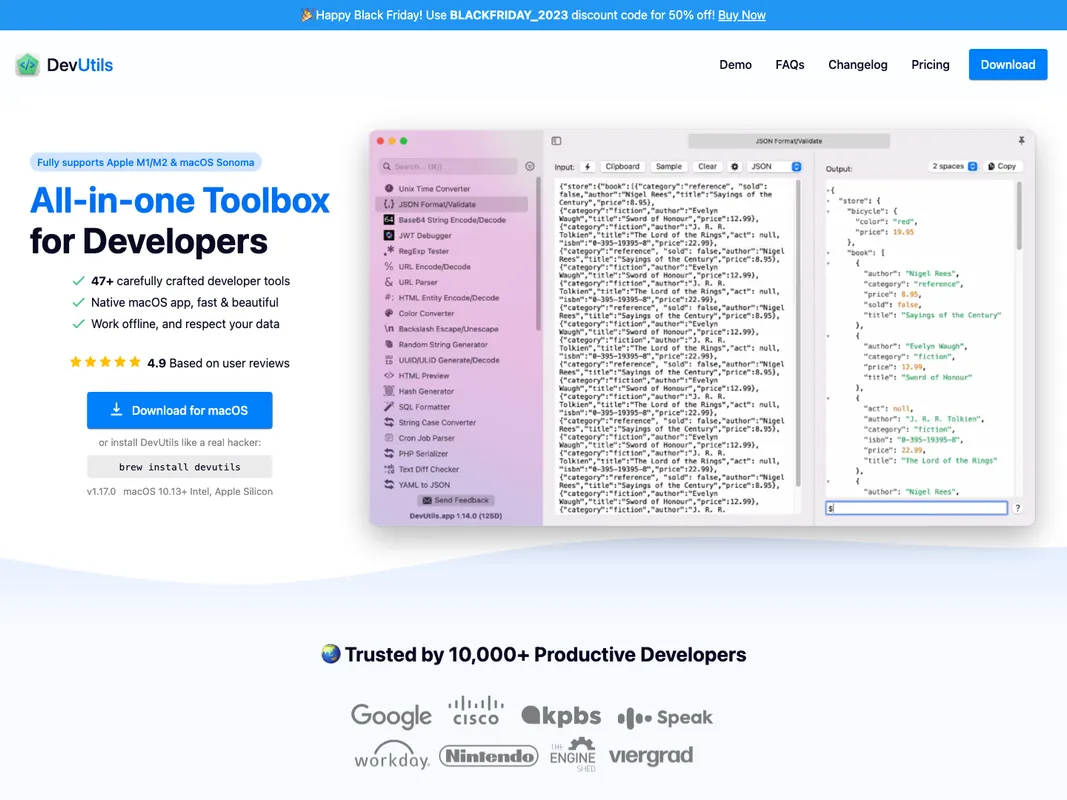Screen dimensions: 1067x800
Task: Click the Color Converter palette icon
Action: pyautogui.click(x=389, y=313)
